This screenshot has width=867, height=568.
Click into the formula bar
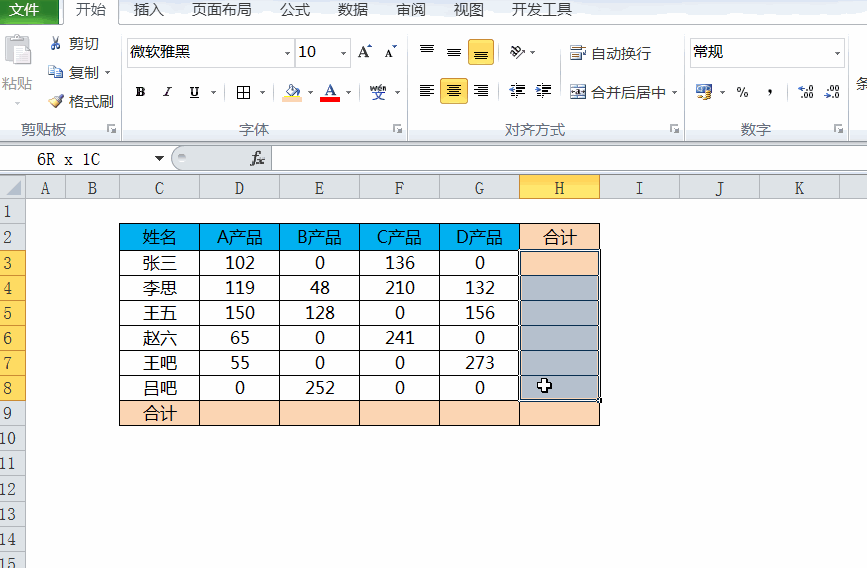569,159
